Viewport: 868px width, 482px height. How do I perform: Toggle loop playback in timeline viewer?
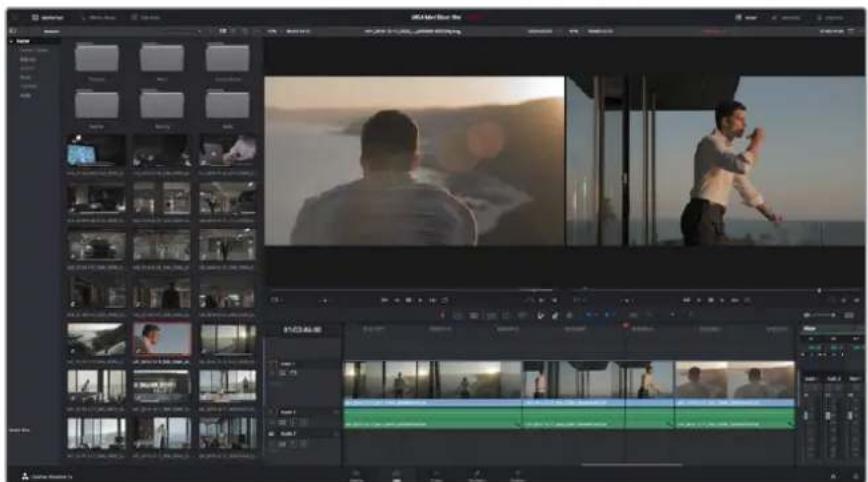coord(747,300)
